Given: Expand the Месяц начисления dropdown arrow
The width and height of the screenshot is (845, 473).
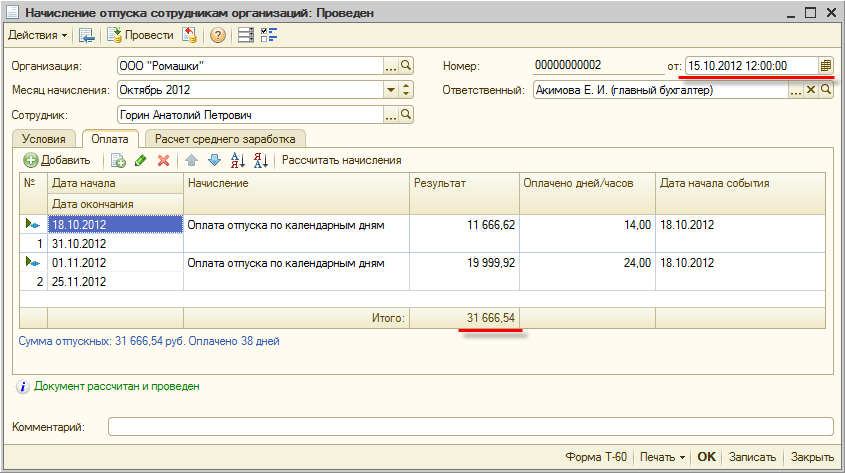Looking at the screenshot, I should point(391,90).
